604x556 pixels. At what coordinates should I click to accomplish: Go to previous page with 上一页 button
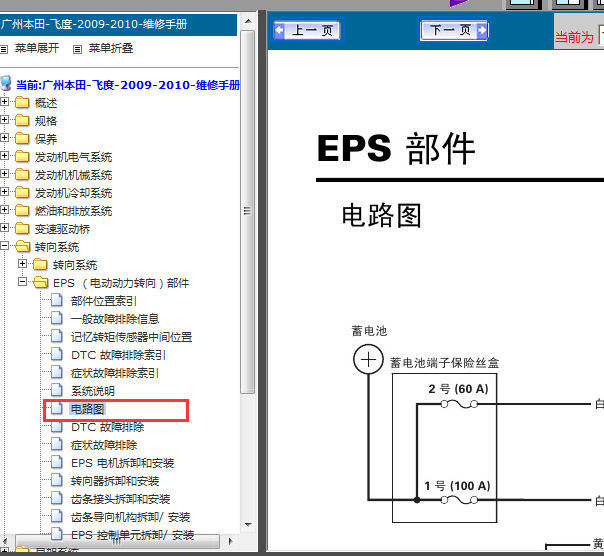pyautogui.click(x=307, y=30)
